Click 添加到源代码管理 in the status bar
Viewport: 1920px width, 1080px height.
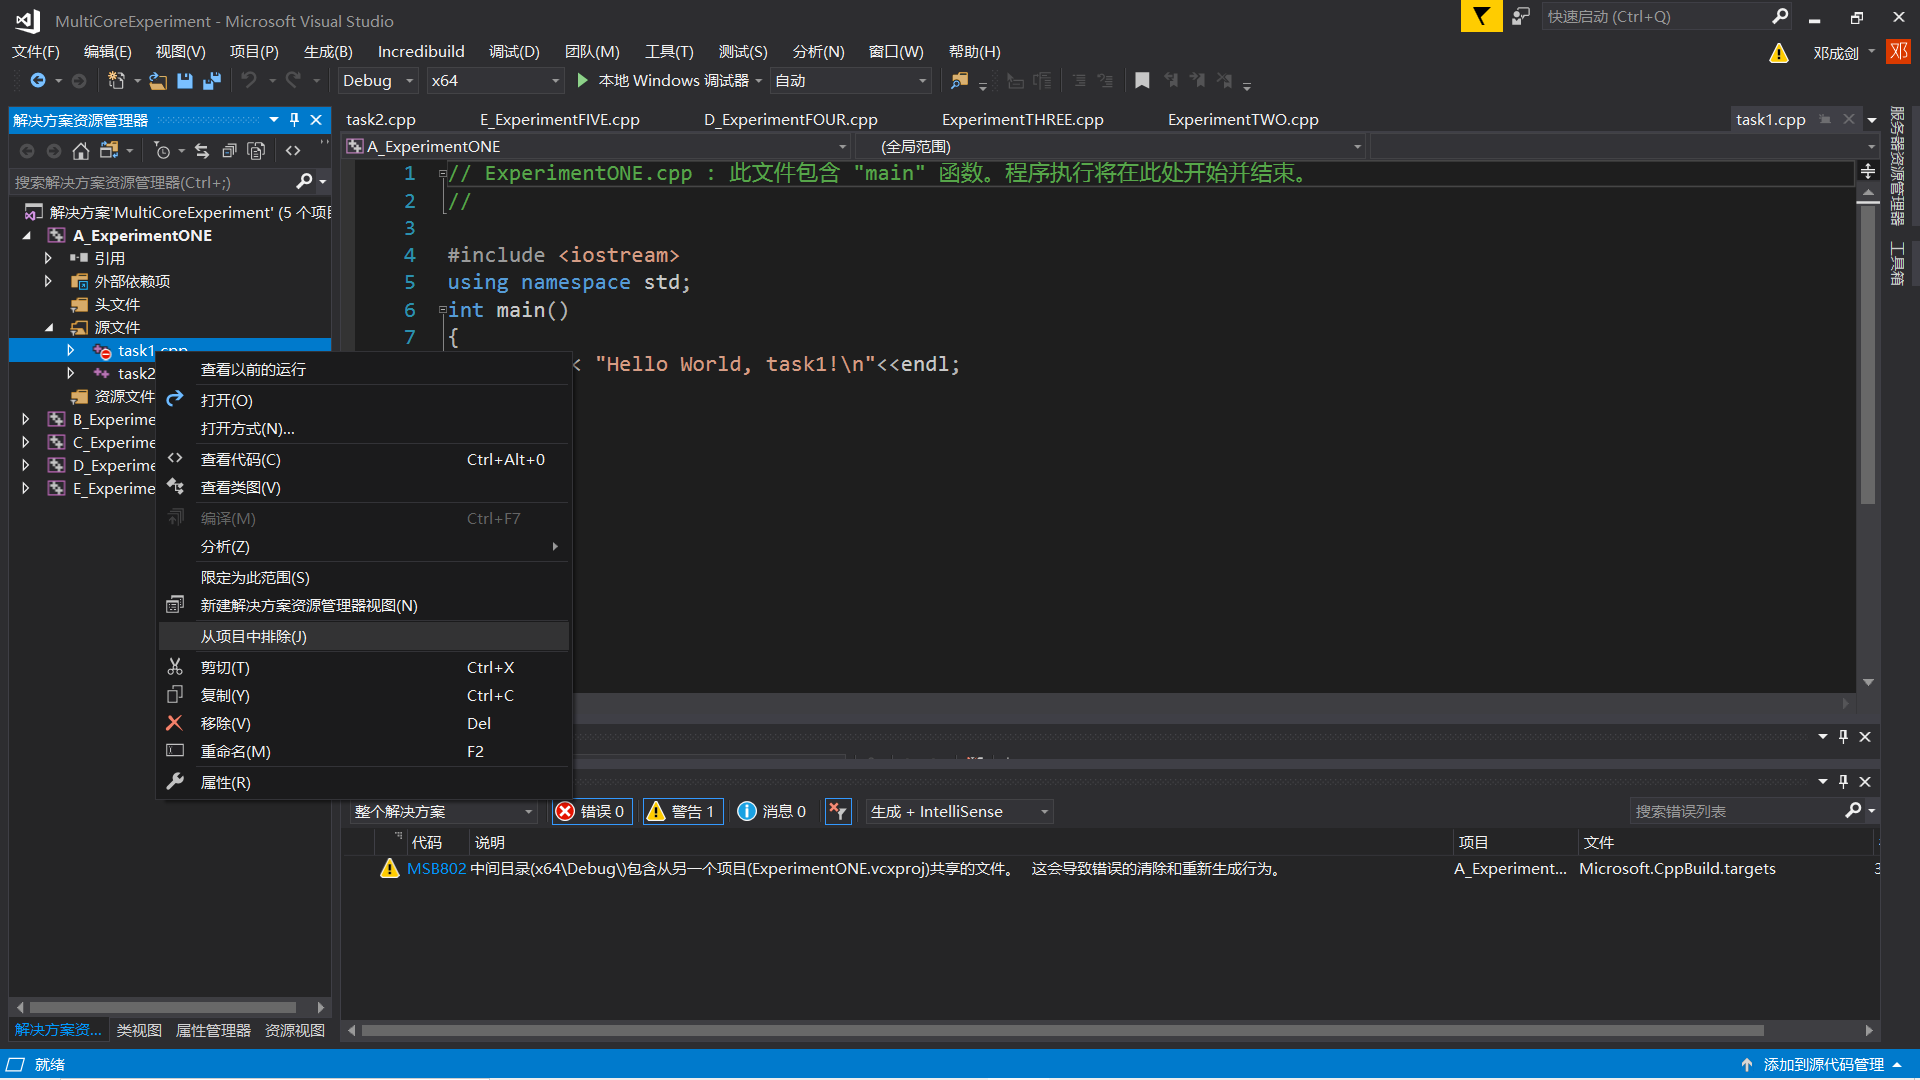click(x=1823, y=1065)
